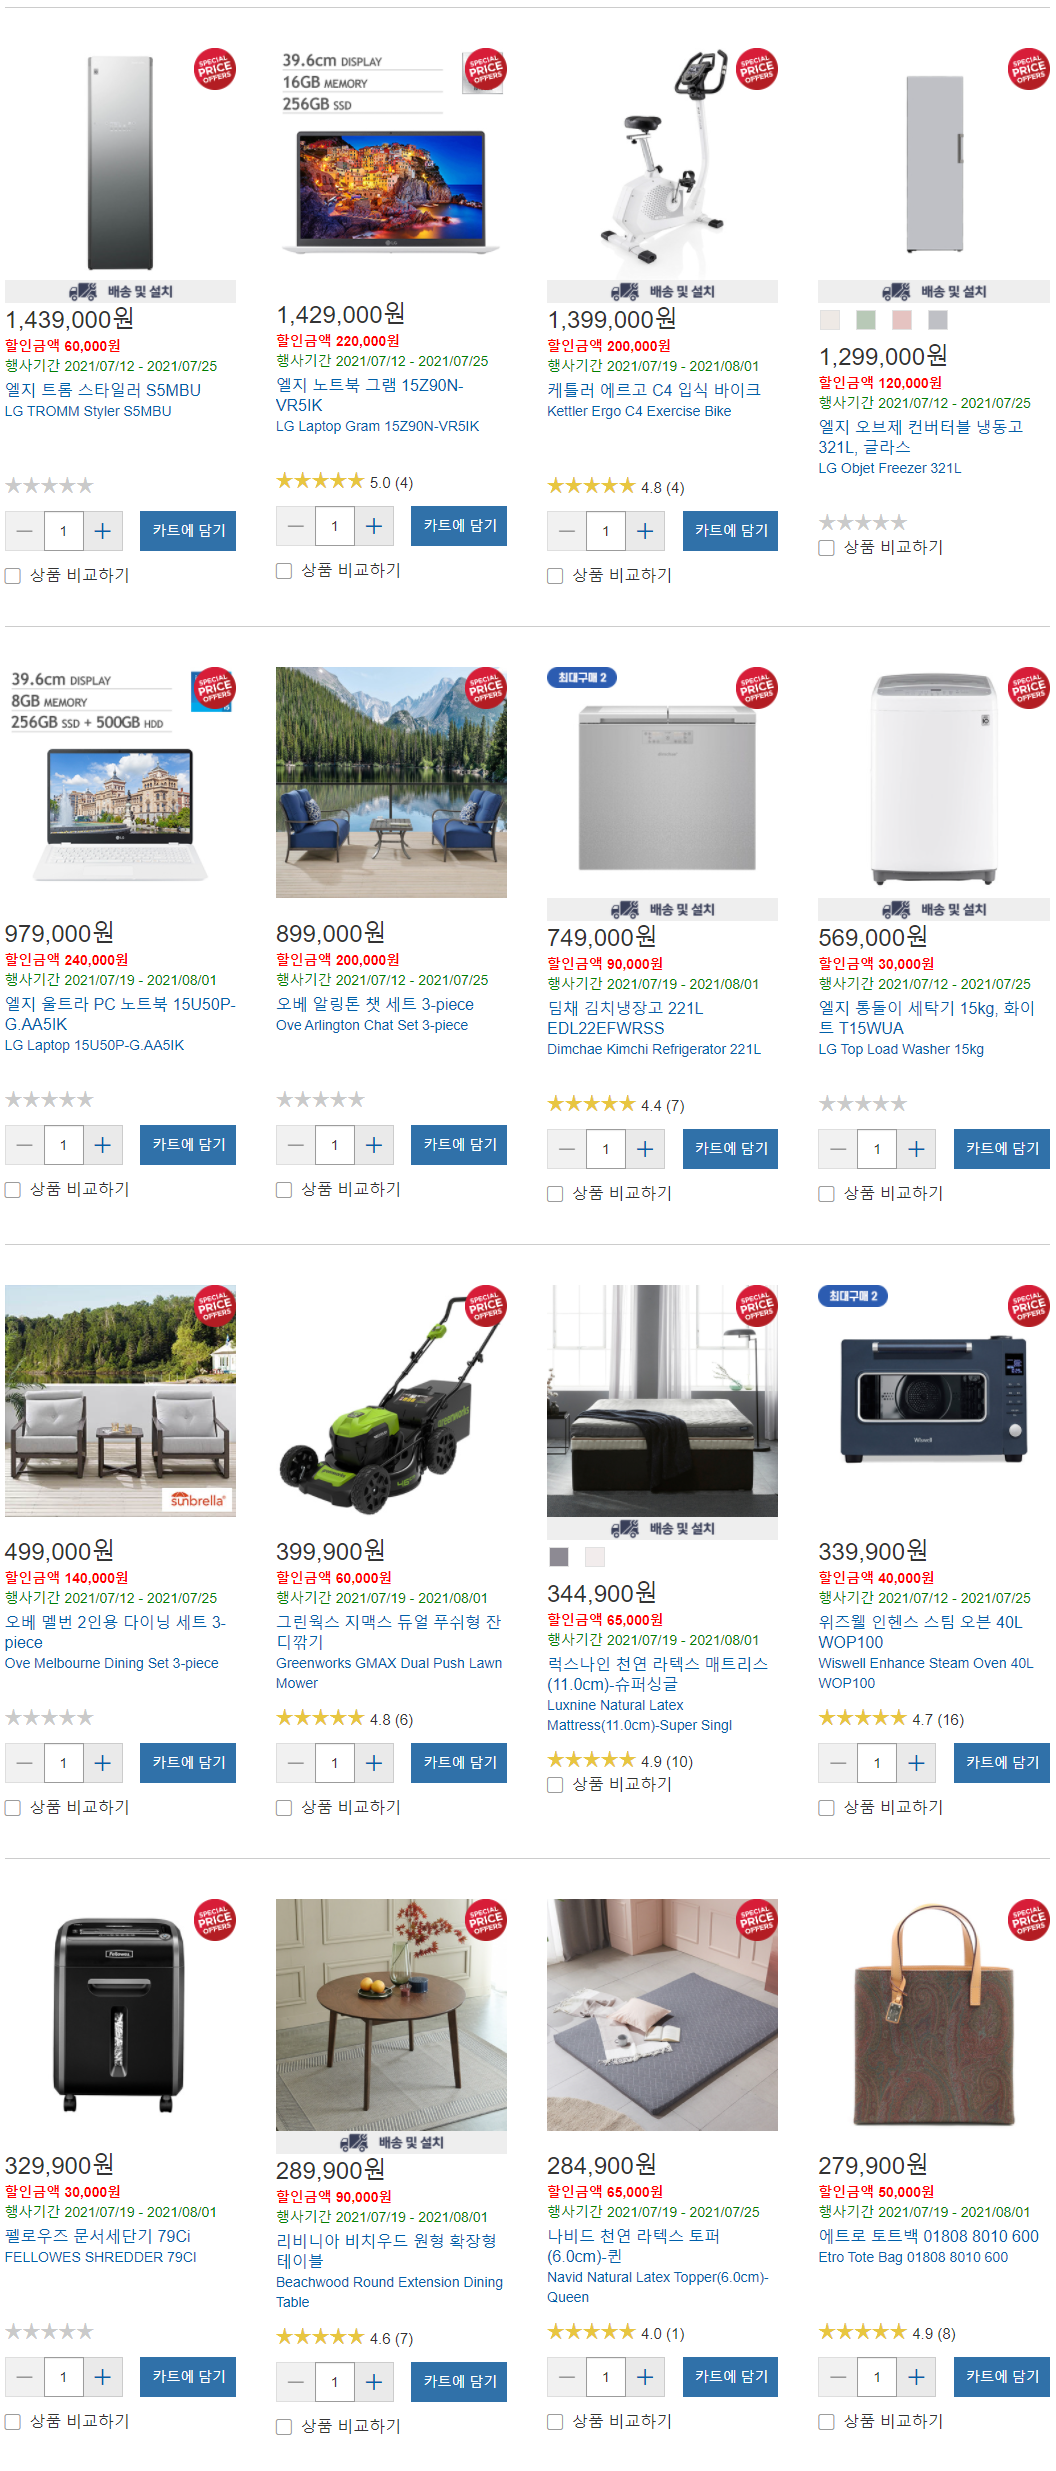
Task: Add LG Laptop 15U50P-G.AA5IK to cart
Action: [x=188, y=1144]
